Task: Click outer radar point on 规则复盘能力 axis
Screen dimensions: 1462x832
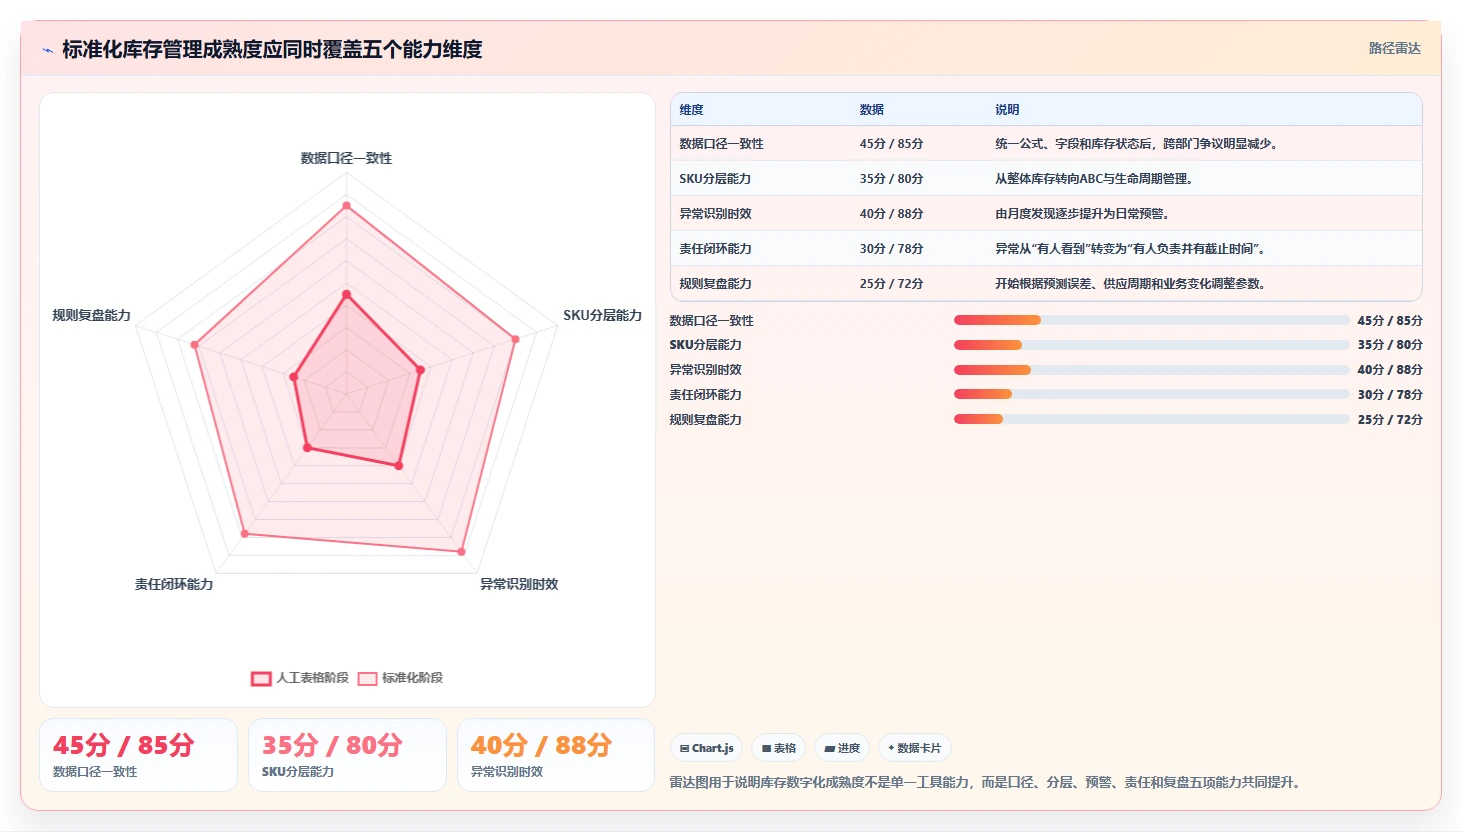Action: point(195,345)
